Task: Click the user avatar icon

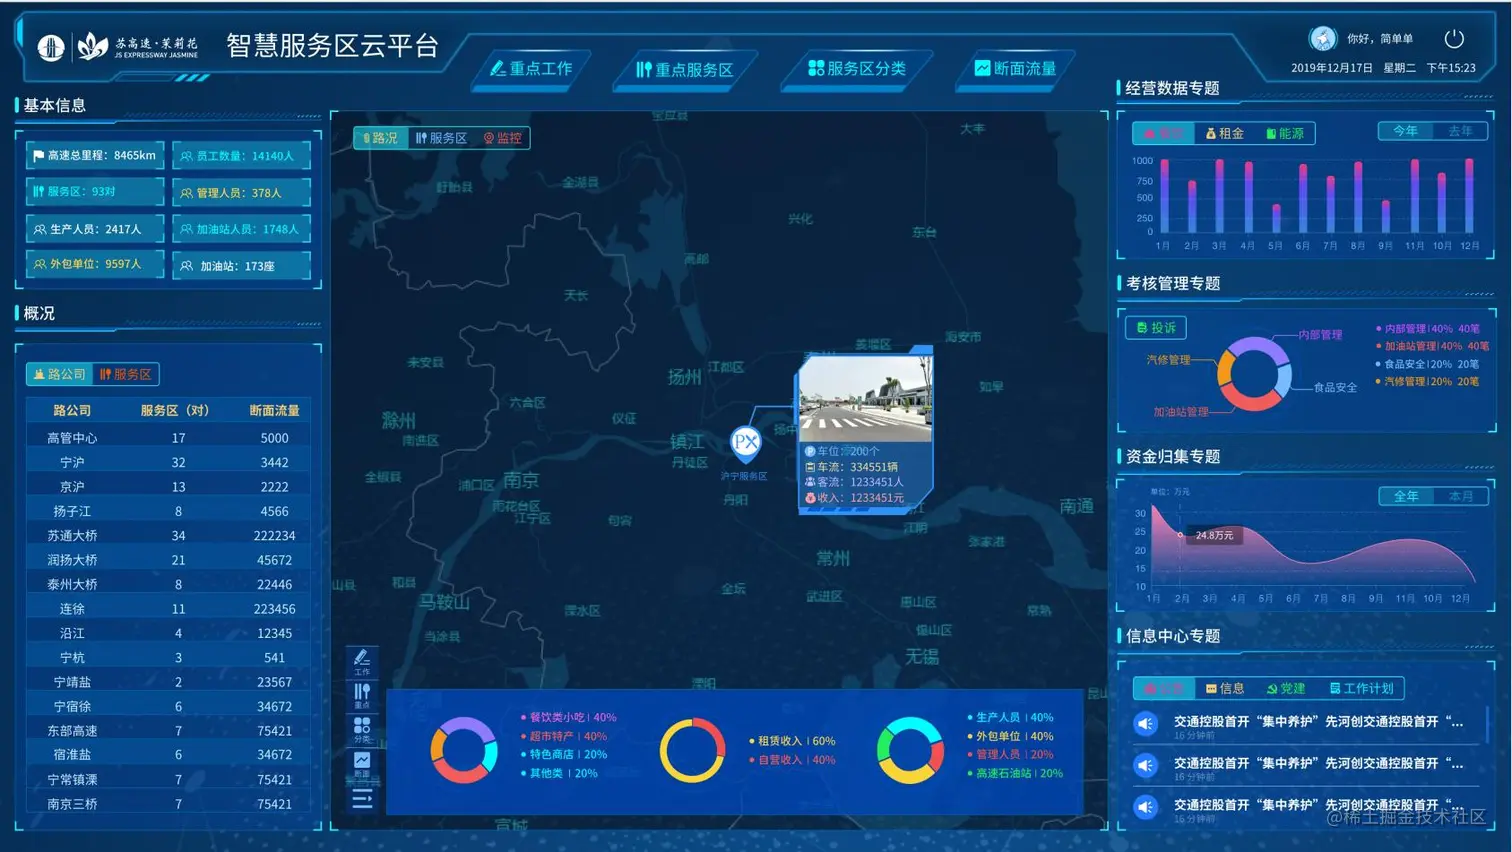Action: 1322,38
